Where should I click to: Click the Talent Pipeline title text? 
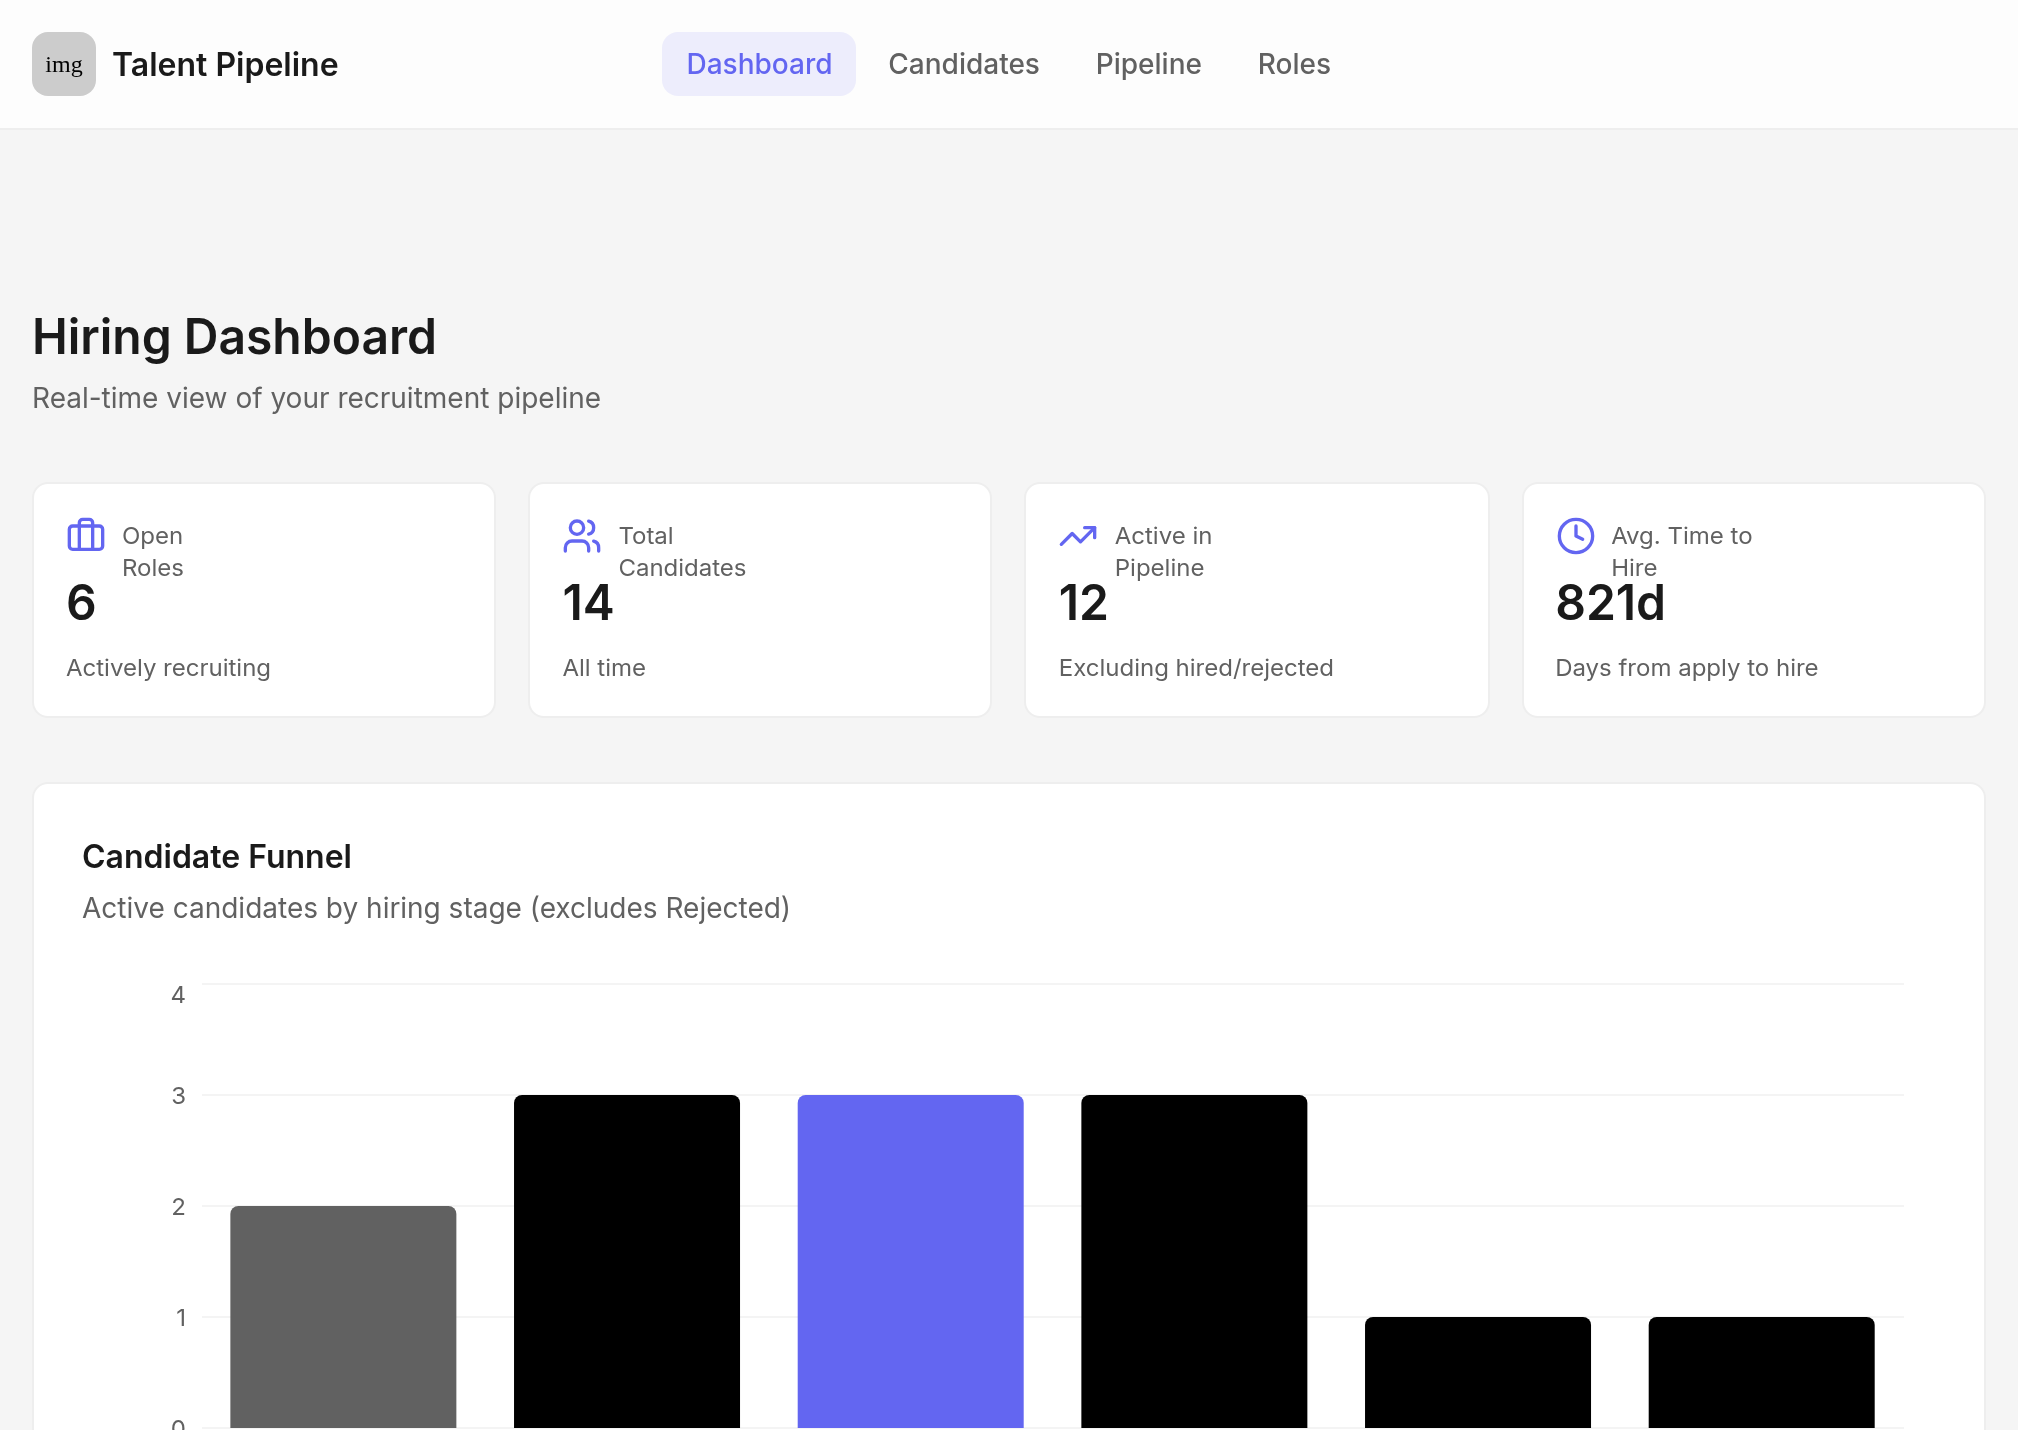pyautogui.click(x=225, y=64)
